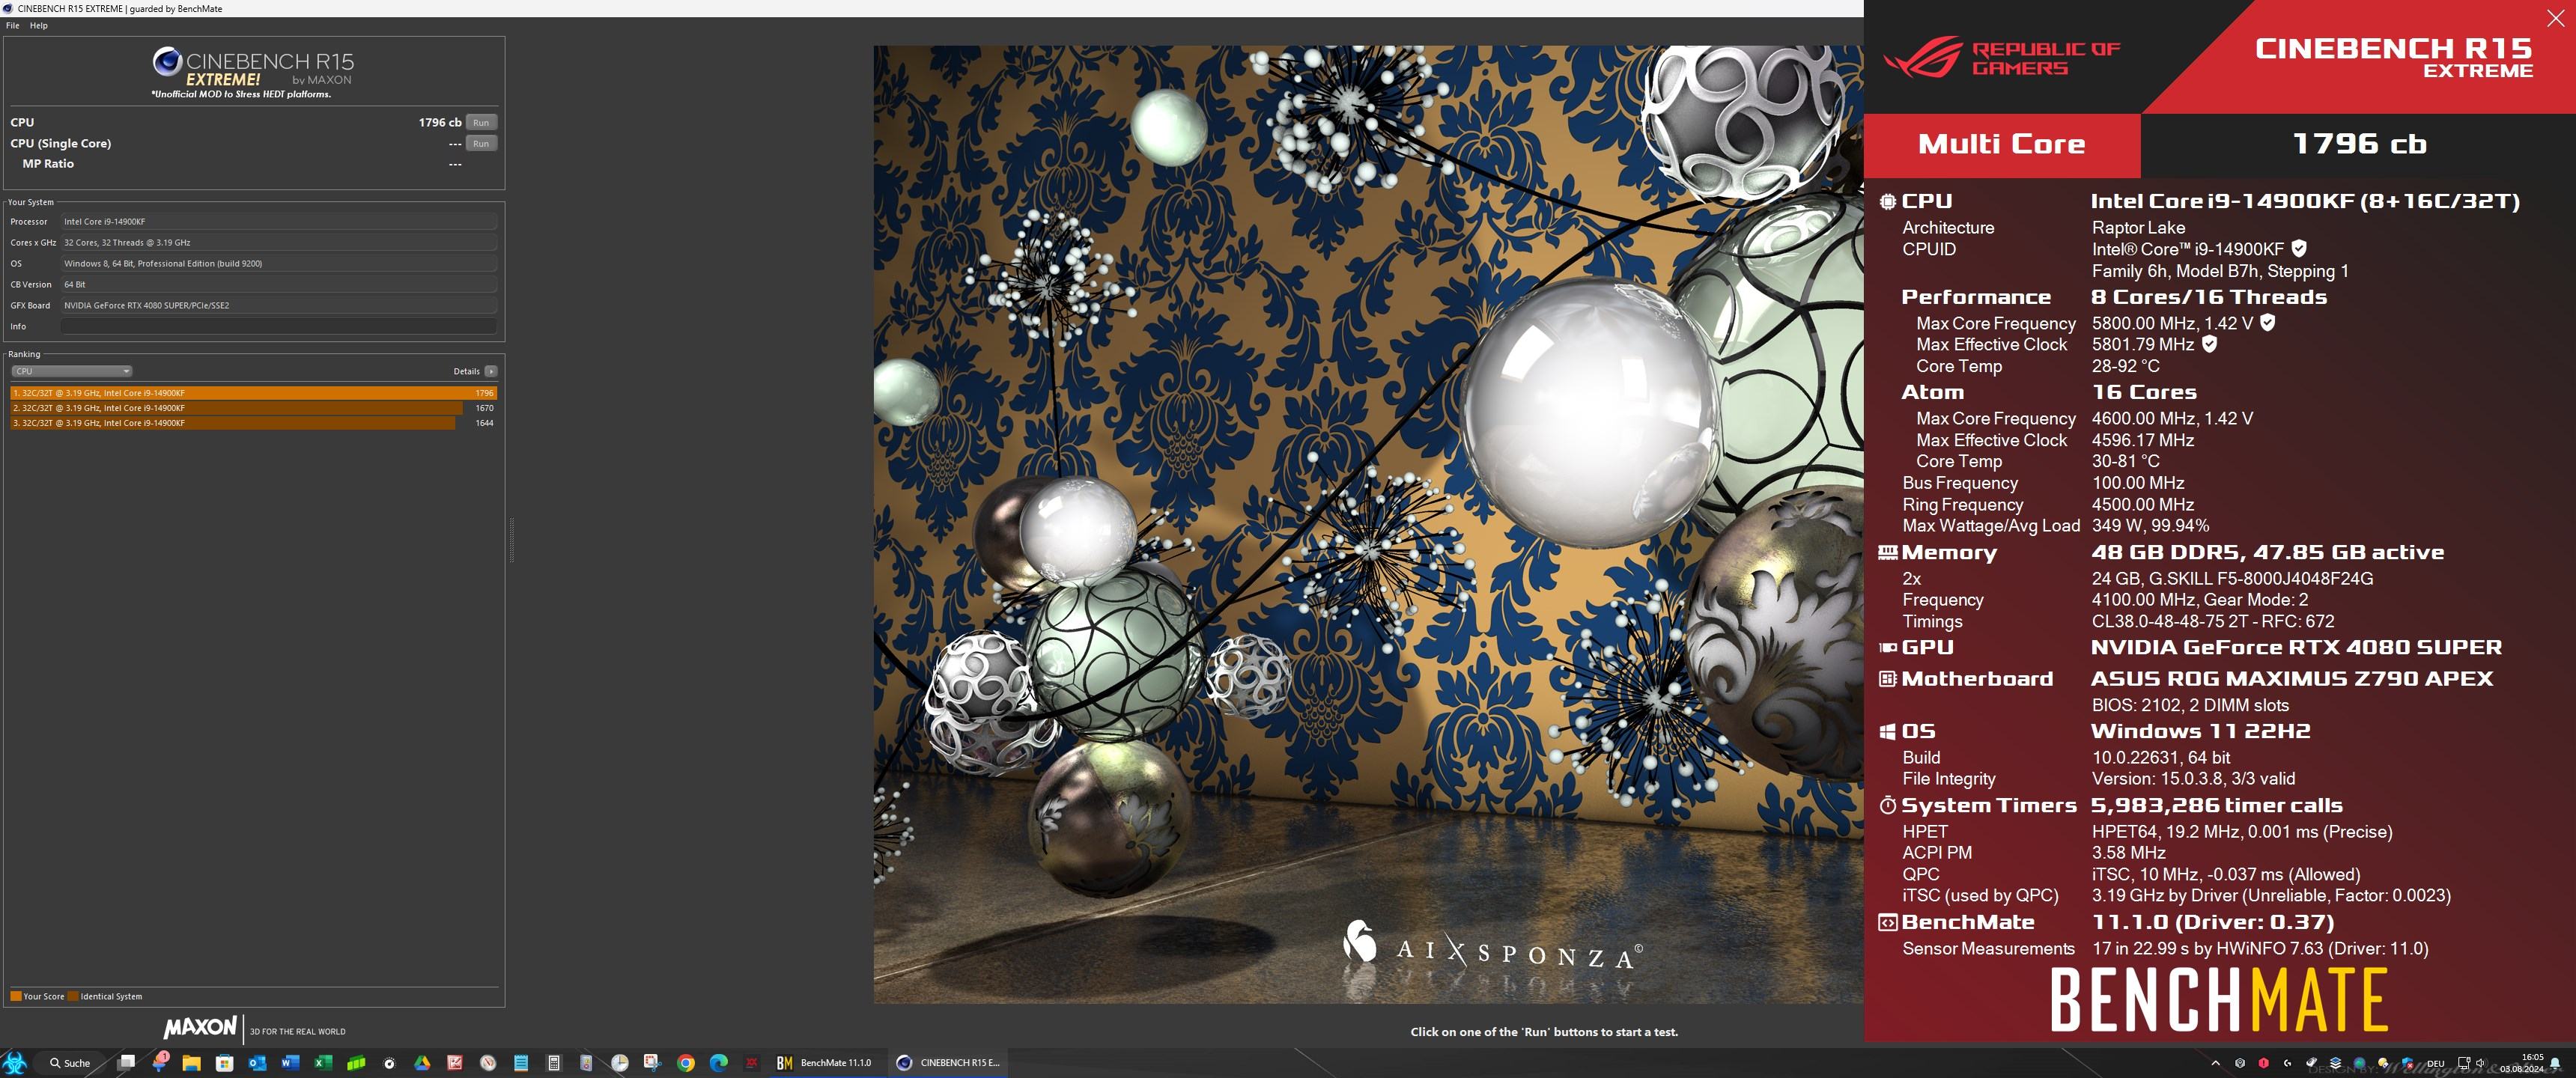This screenshot has height=1078, width=2576.
Task: Click the blue layers tray icon
Action: pyautogui.click(x=2335, y=1063)
